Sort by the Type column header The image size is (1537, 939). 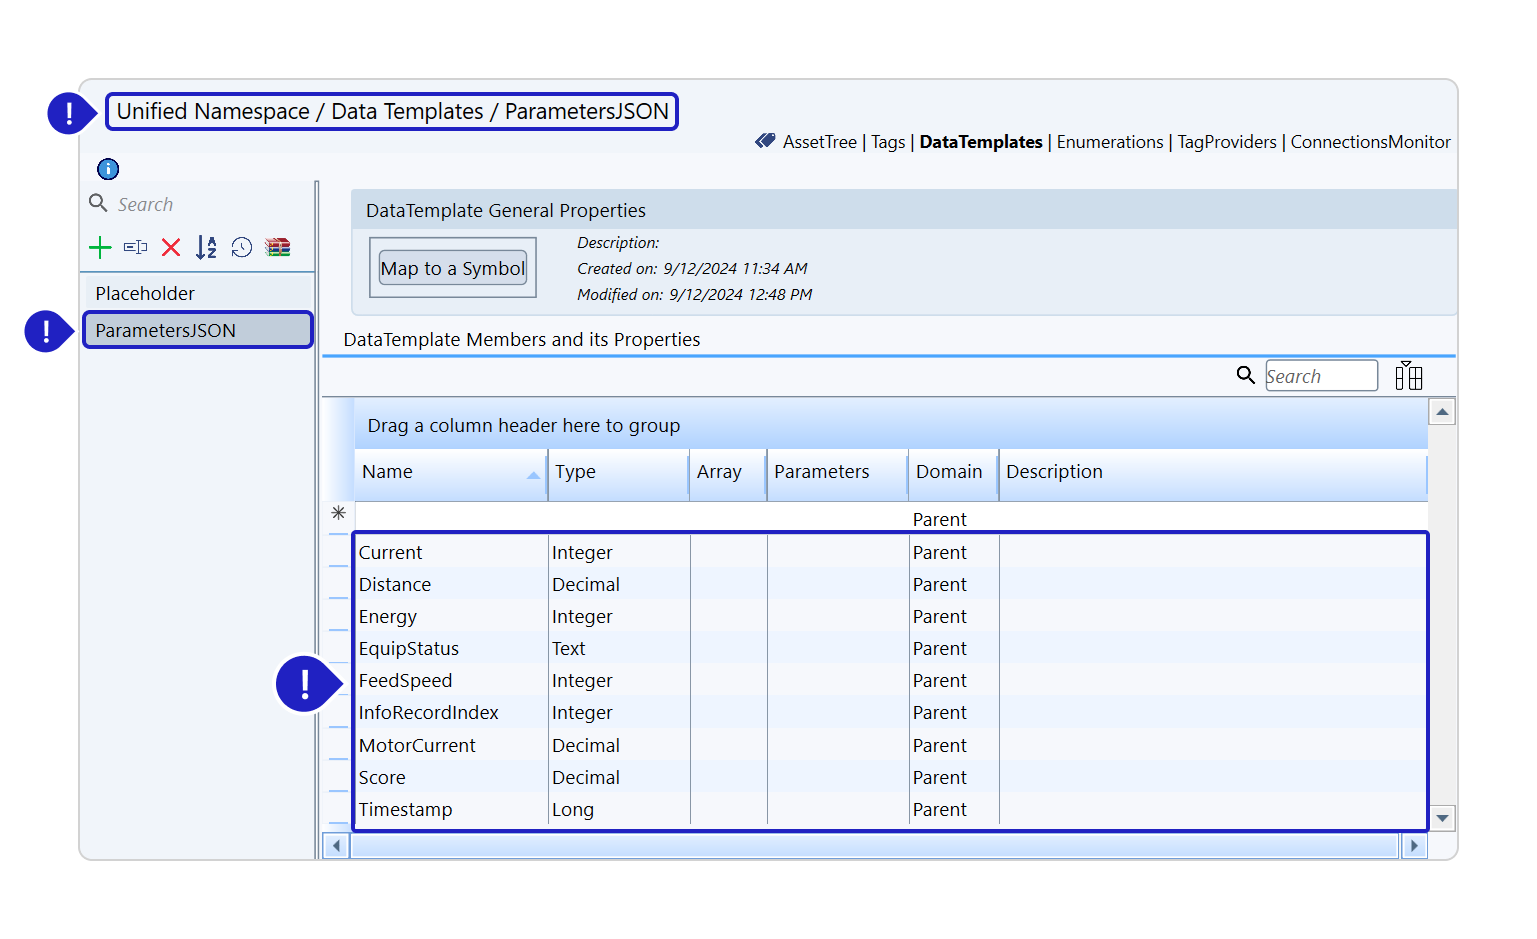click(x=618, y=472)
